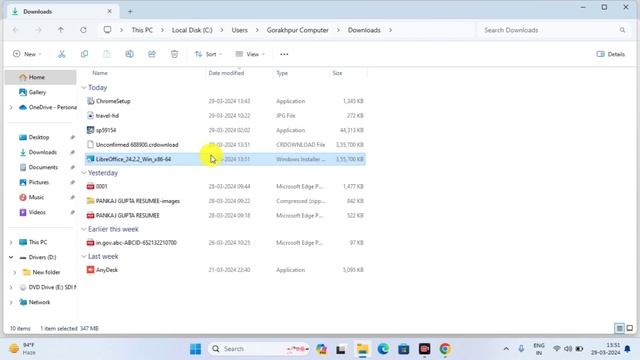
Task: Open Desktop quick access folder
Action: point(40,138)
